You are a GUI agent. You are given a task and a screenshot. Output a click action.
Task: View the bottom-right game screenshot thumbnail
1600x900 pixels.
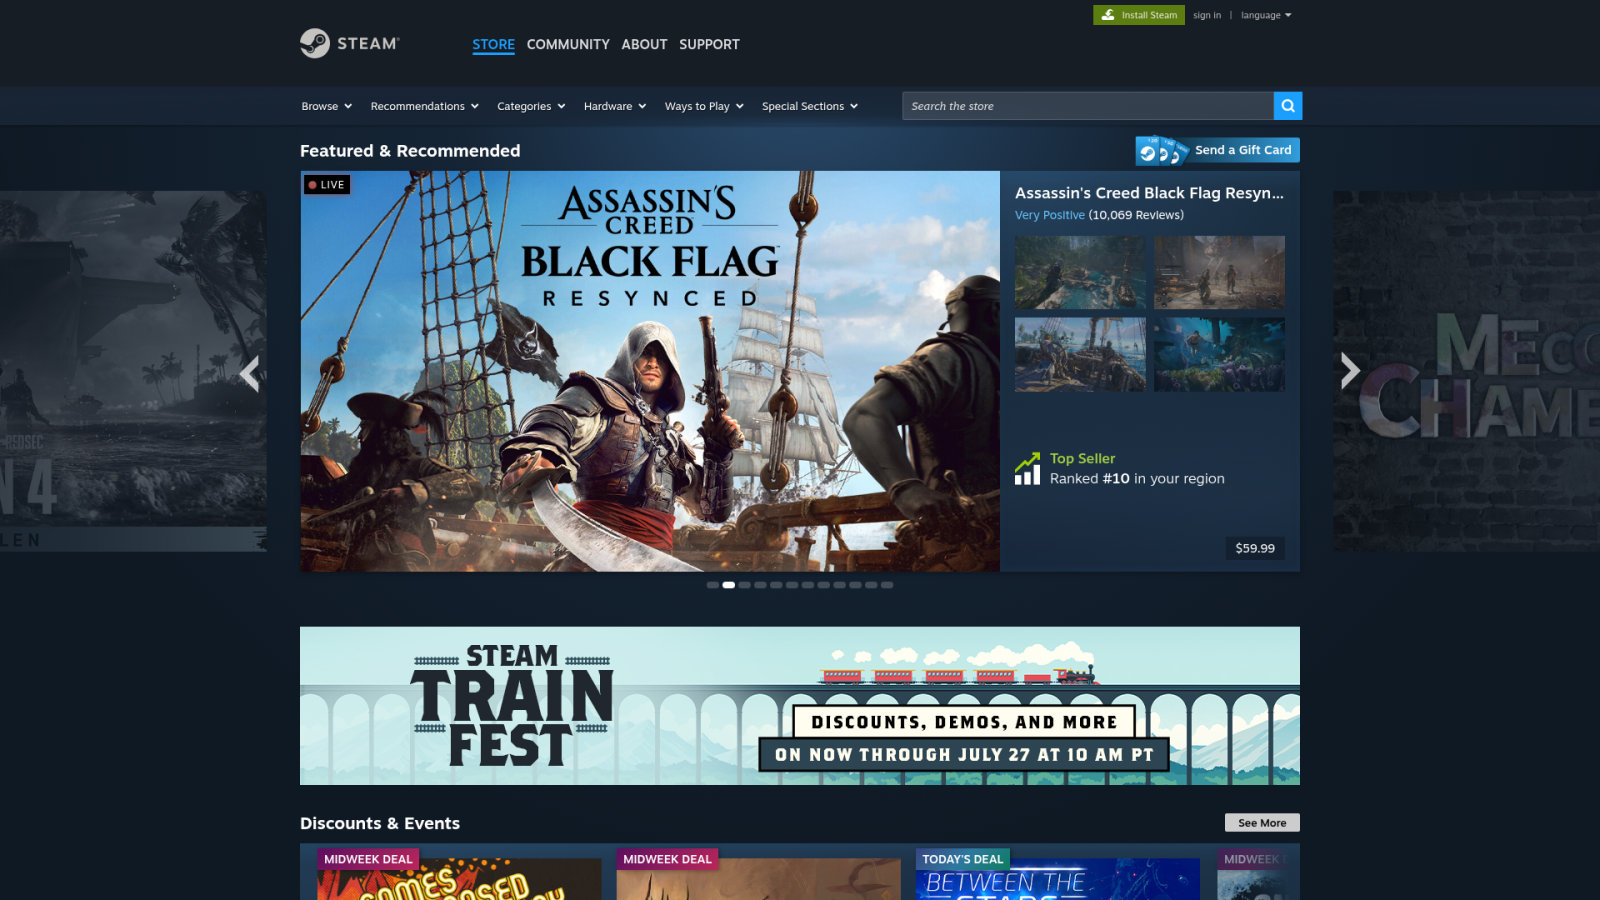1219,354
